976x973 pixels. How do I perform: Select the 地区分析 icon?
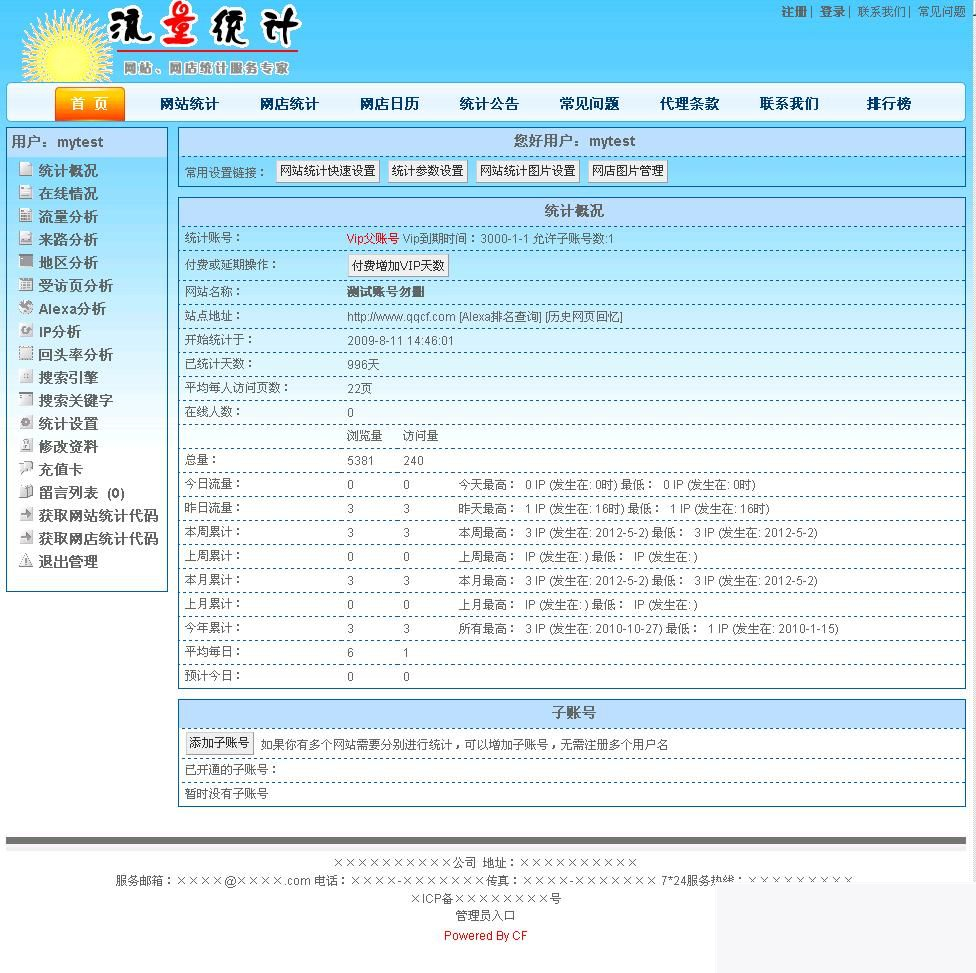27,262
